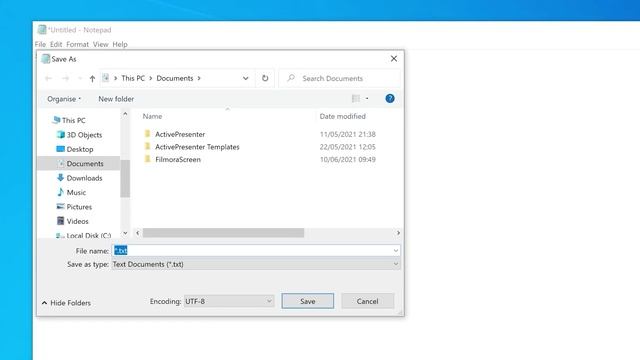Click the Save button
The height and width of the screenshot is (360, 640).
click(307, 301)
